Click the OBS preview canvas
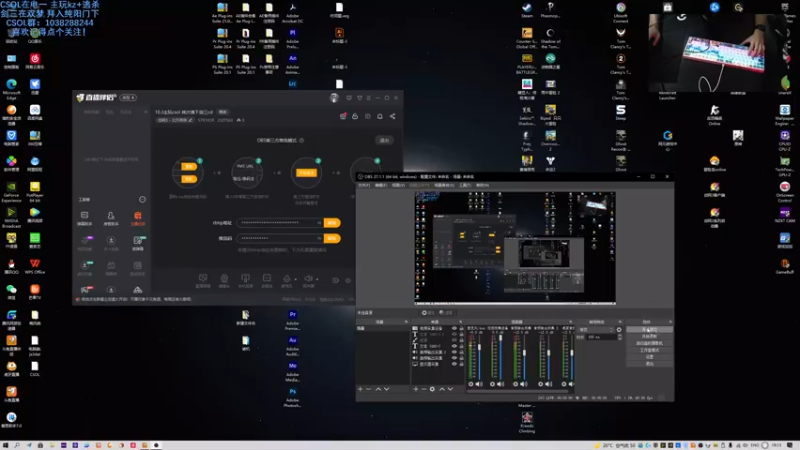 point(515,248)
